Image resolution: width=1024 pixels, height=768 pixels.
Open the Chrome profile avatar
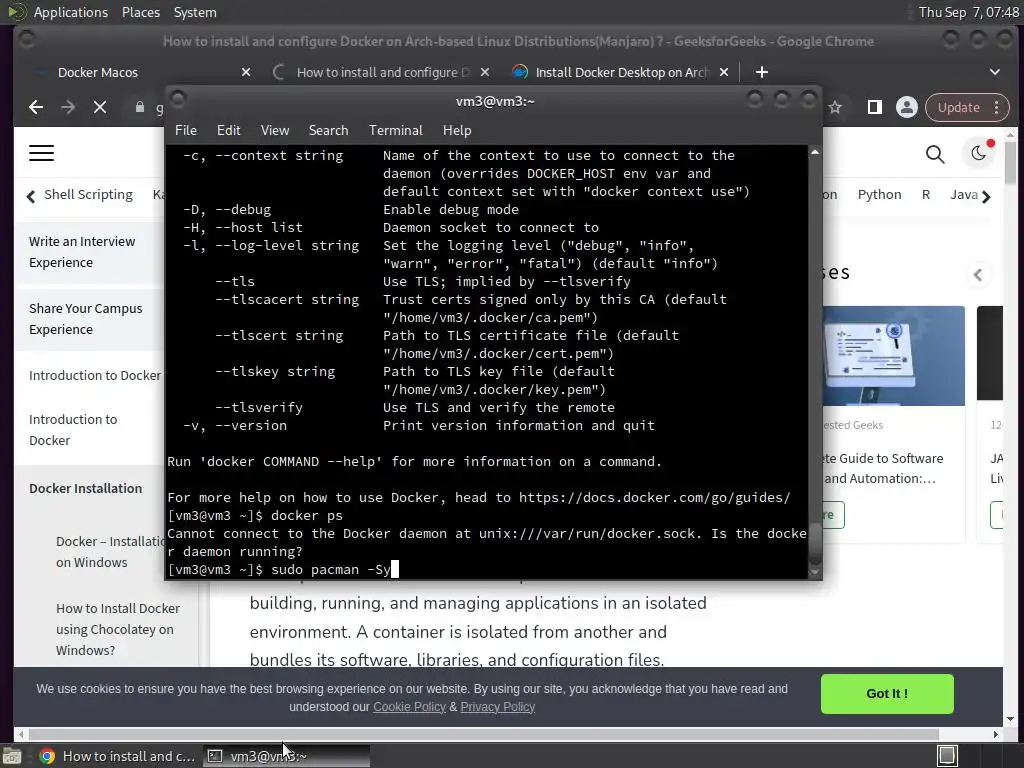coord(906,107)
